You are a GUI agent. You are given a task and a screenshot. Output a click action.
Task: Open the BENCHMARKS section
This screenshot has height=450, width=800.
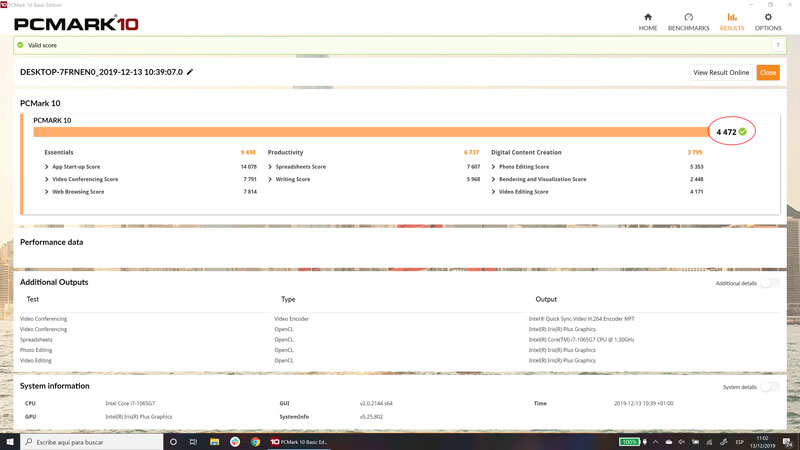tap(688, 21)
